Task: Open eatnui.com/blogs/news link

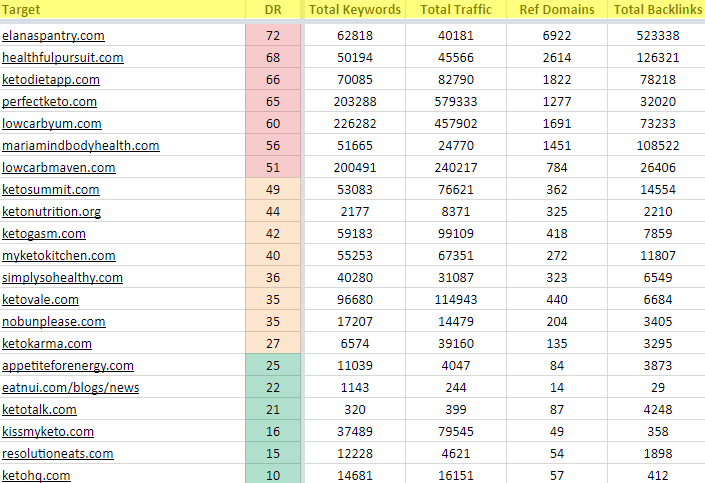Action: pyautogui.click(x=71, y=388)
